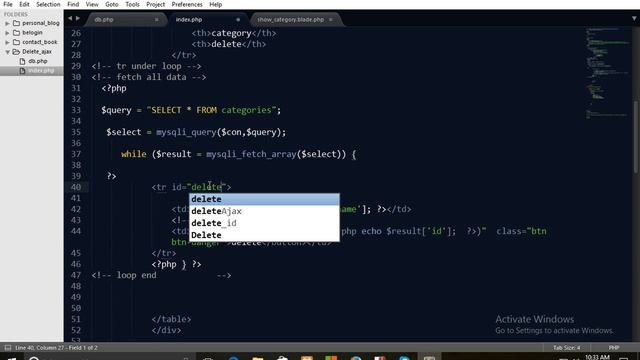Image resolution: width=640 pixels, height=360 pixels.
Task: Click mysqli_query on line 35
Action: [x=186, y=132]
